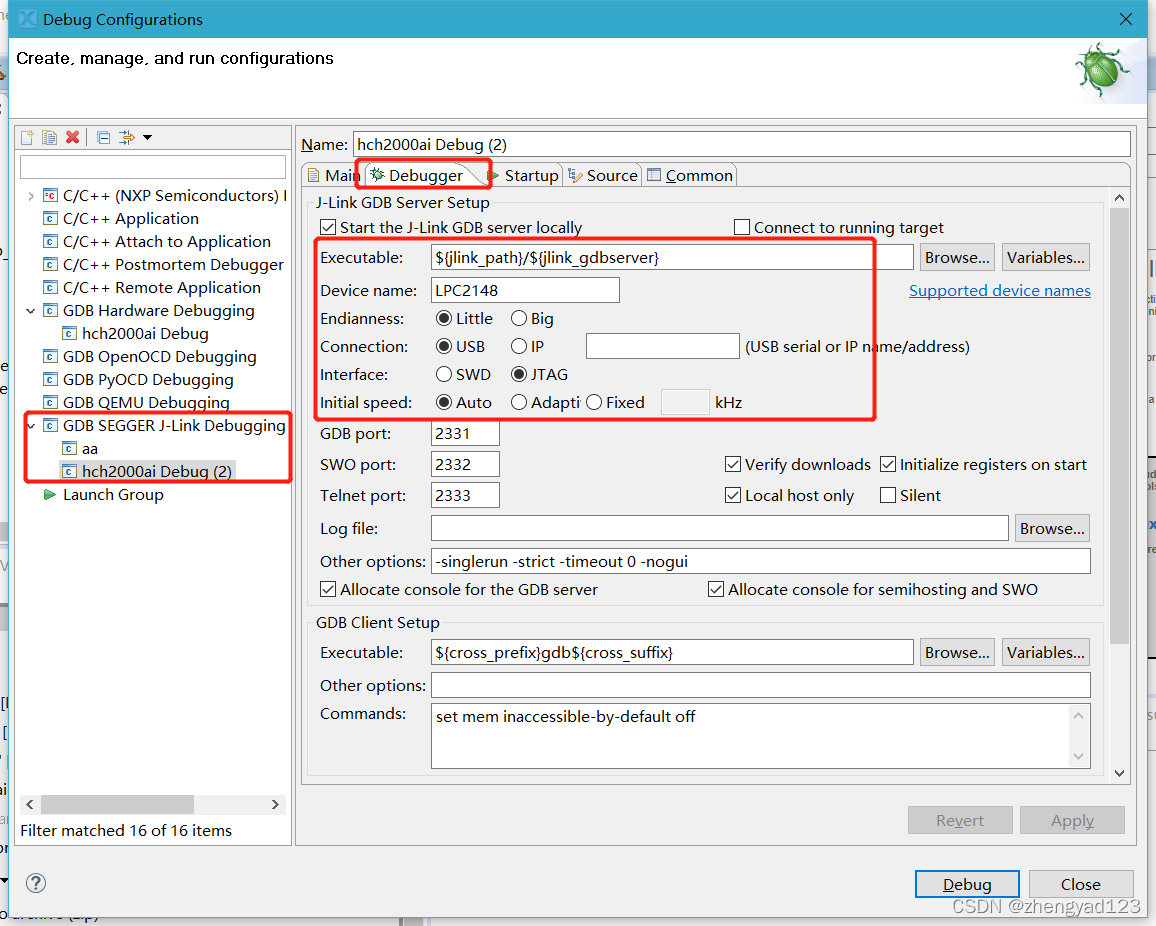Click the Duplicate launch configuration icon

point(49,137)
